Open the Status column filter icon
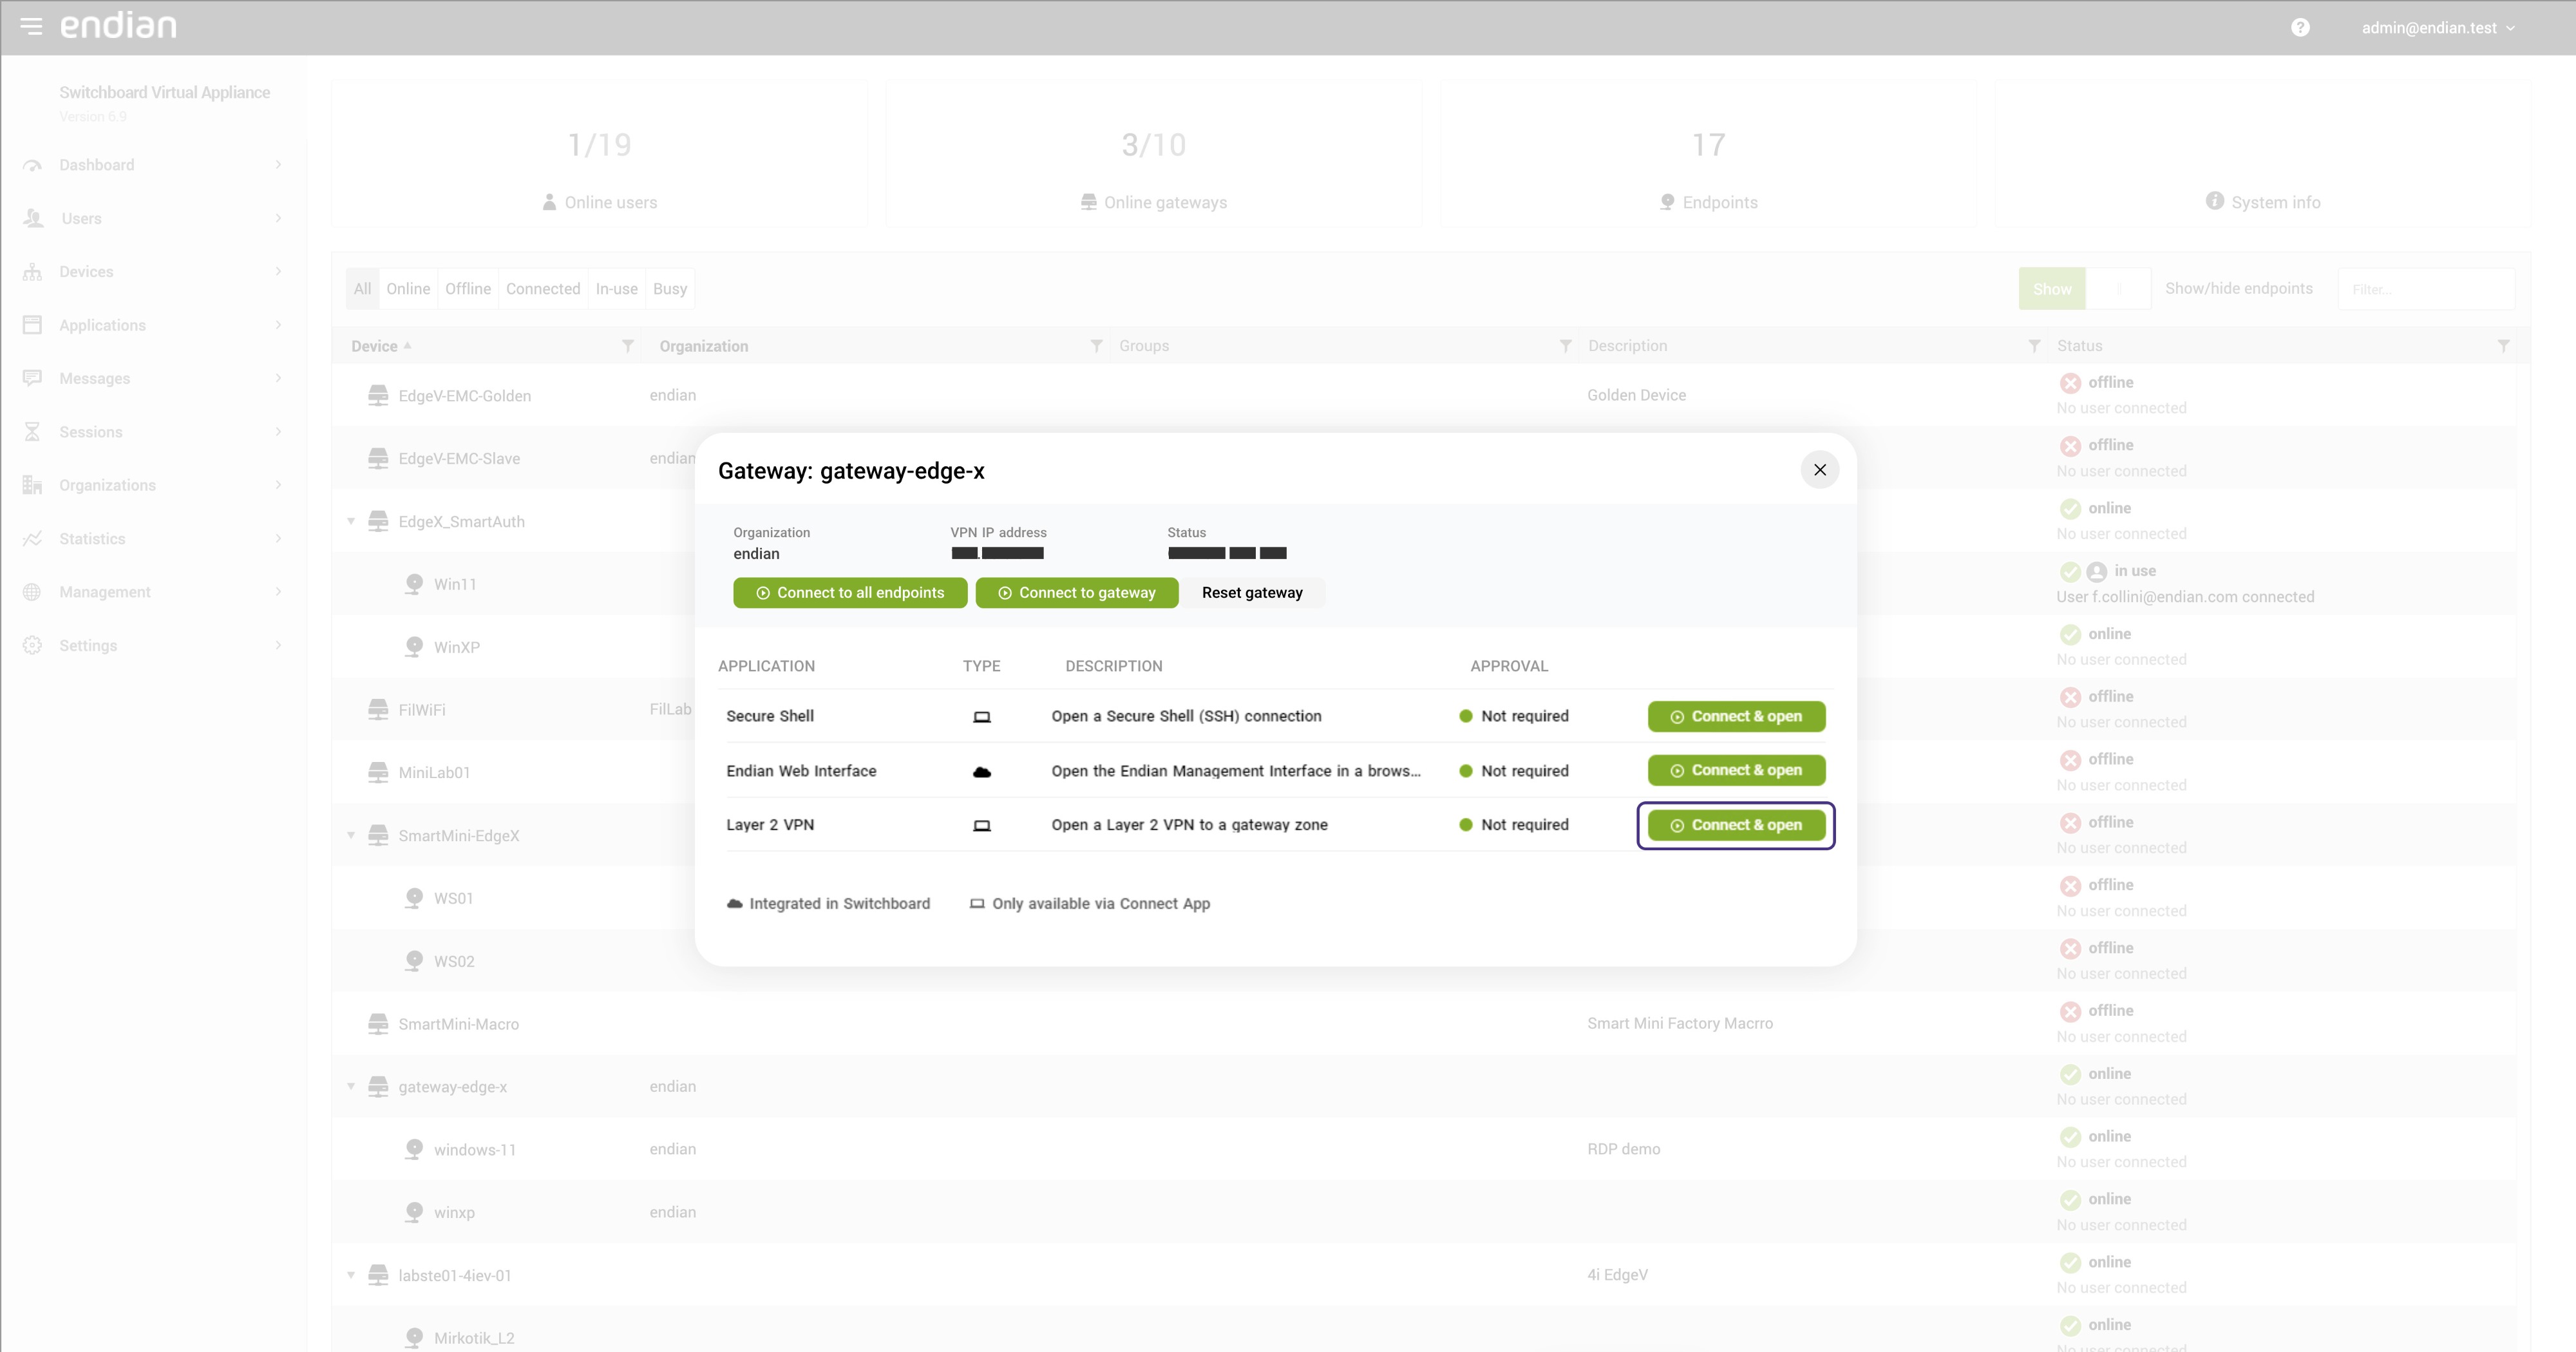Viewport: 2576px width, 1352px height. coord(2503,346)
